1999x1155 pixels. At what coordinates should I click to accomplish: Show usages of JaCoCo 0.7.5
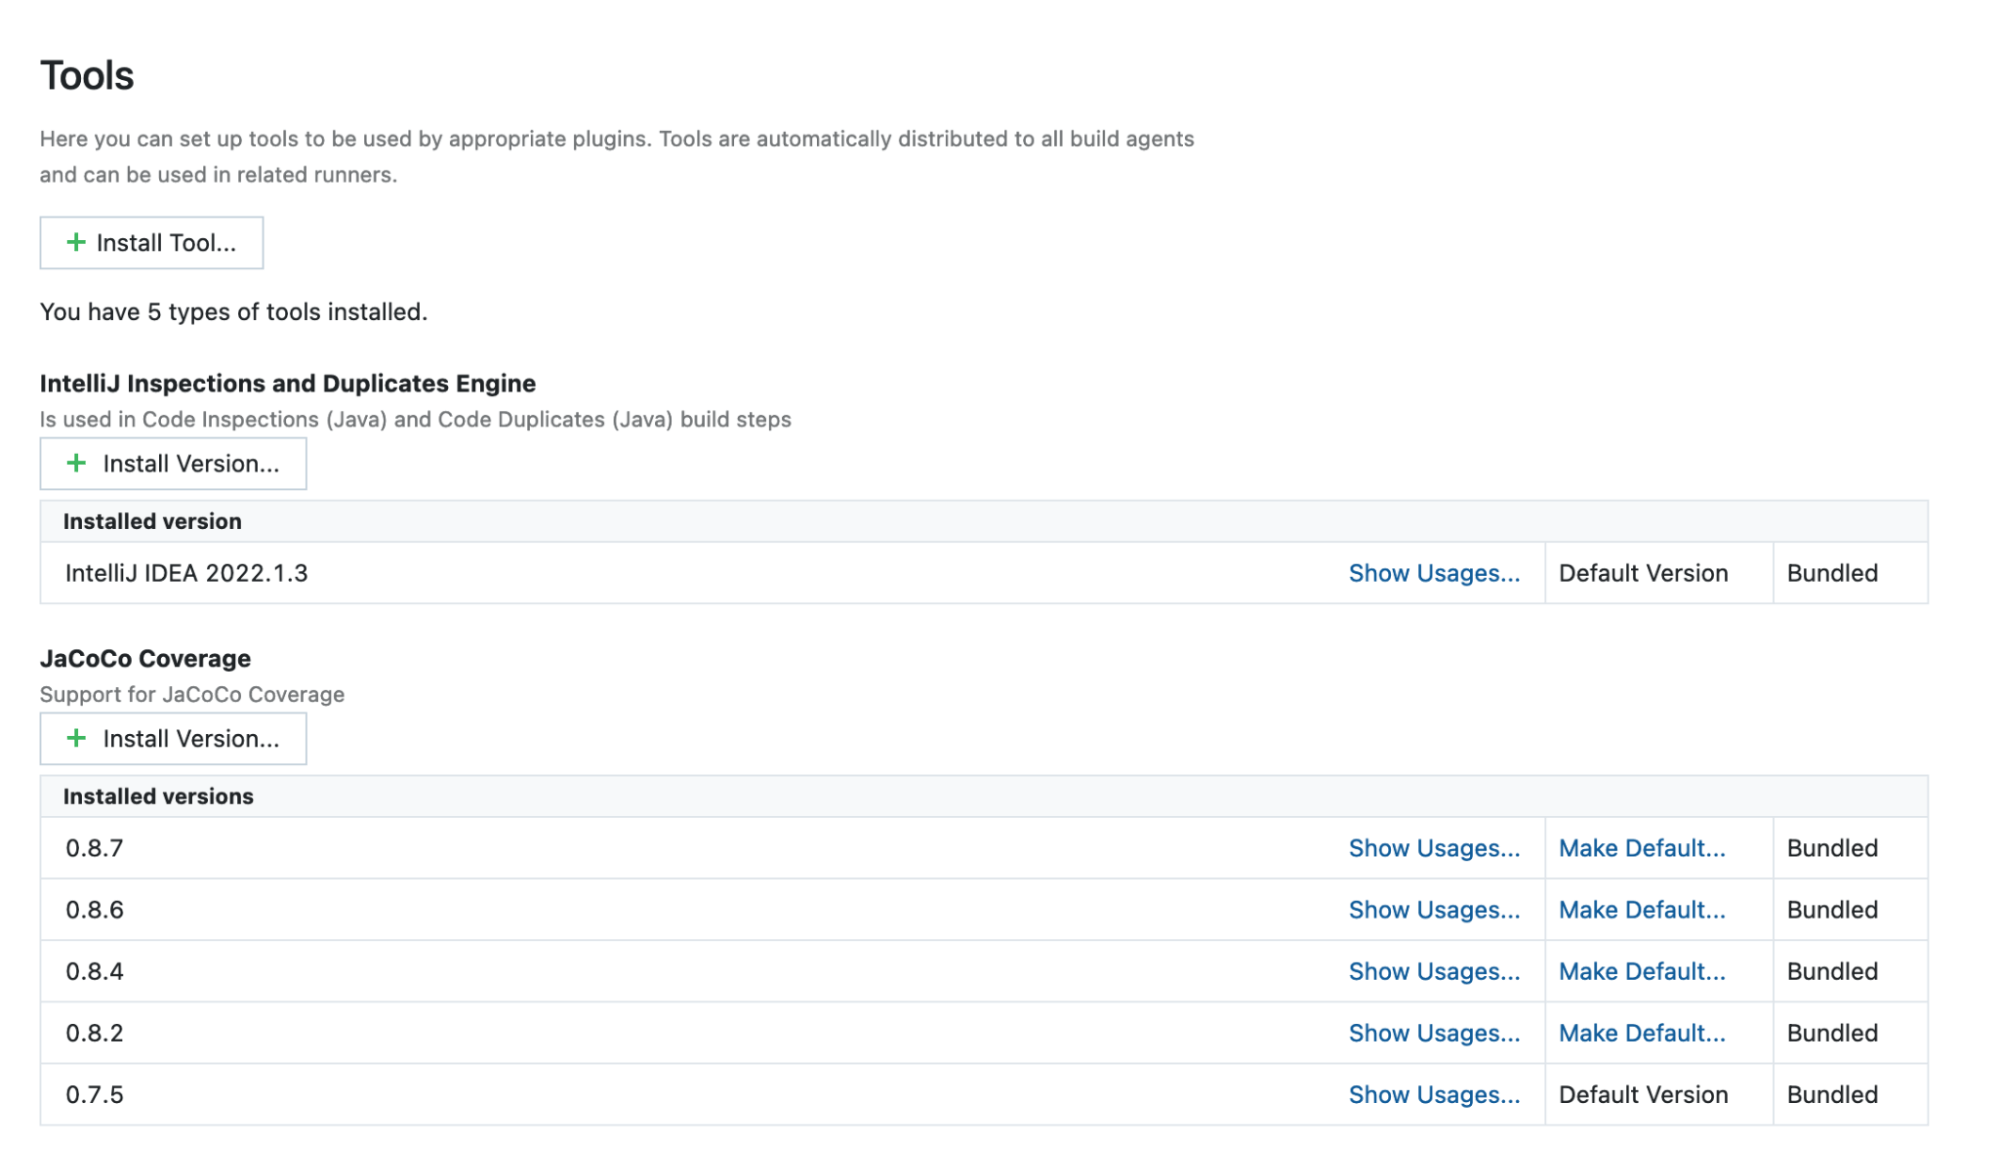pyautogui.click(x=1433, y=1095)
